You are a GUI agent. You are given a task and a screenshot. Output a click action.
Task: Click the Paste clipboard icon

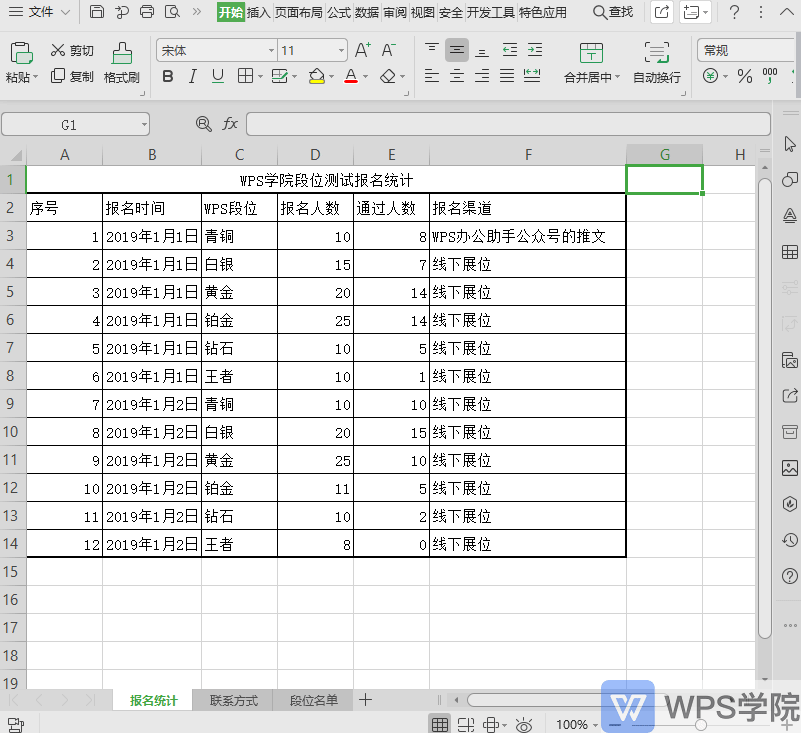click(21, 53)
